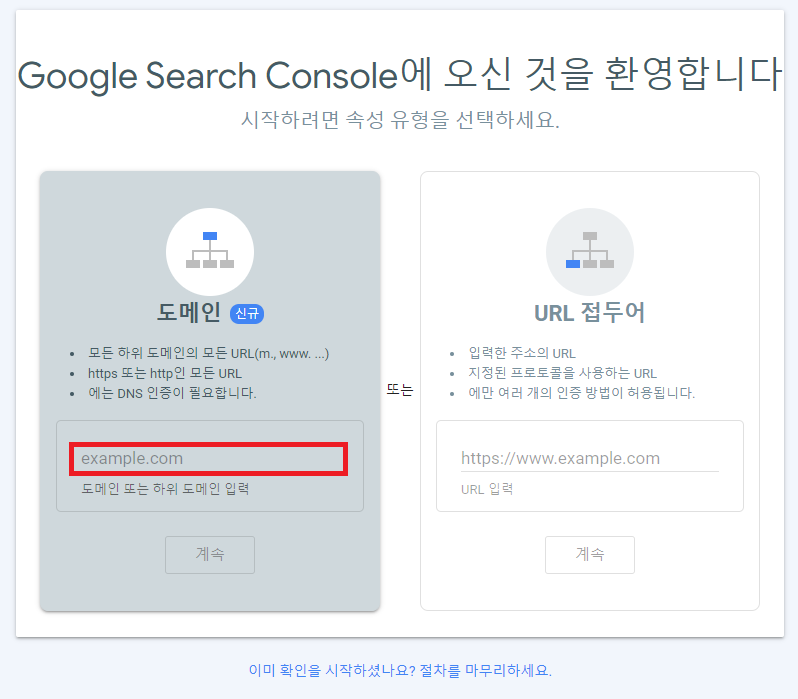This screenshot has width=798, height=699.
Task: Click the Google Search Console welcome heading
Action: [400, 75]
